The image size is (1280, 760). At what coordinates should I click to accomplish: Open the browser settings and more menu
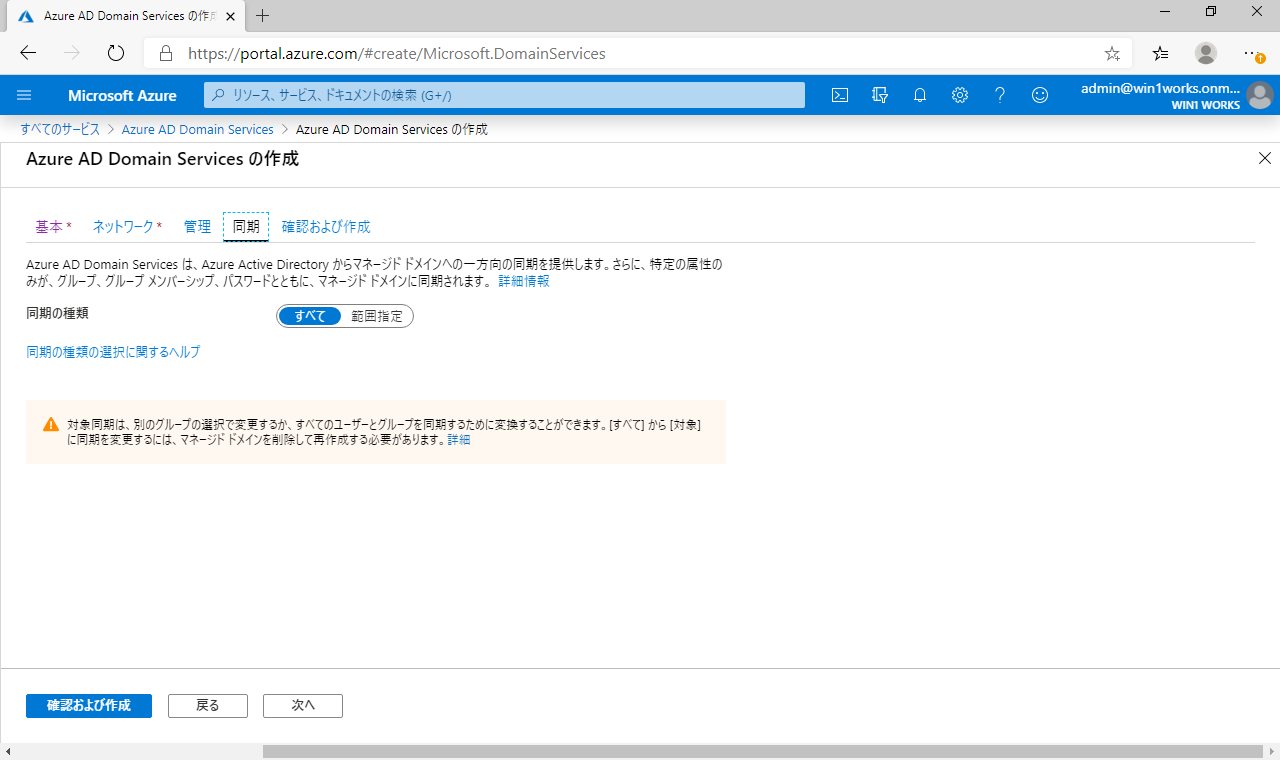pyautogui.click(x=1253, y=53)
